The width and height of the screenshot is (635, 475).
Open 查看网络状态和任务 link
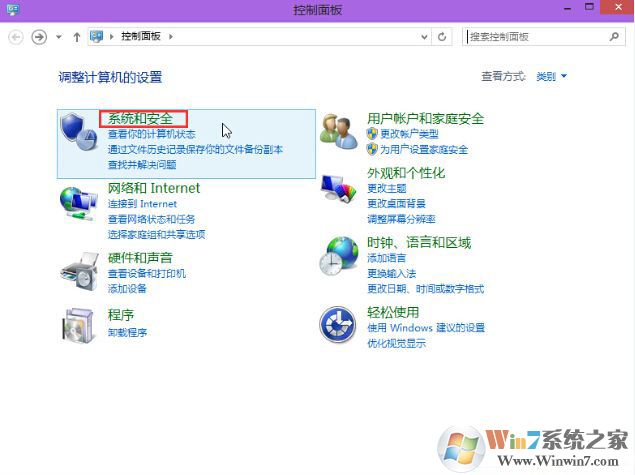coord(151,219)
